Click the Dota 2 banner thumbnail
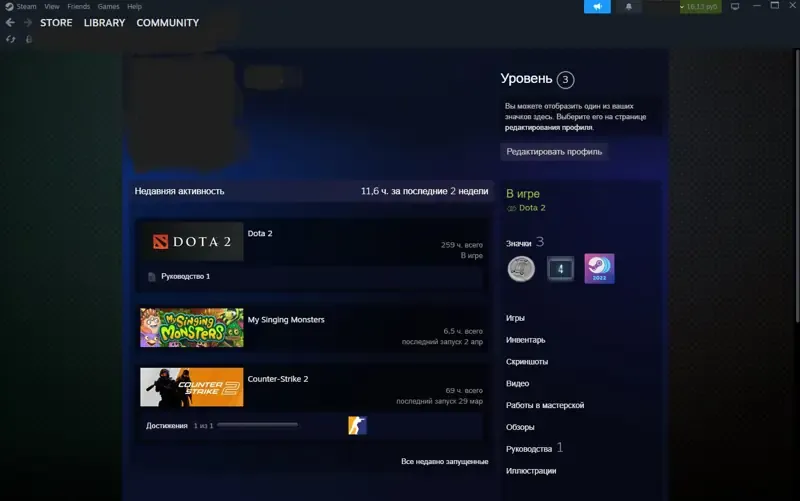This screenshot has width=800, height=501. click(192, 241)
